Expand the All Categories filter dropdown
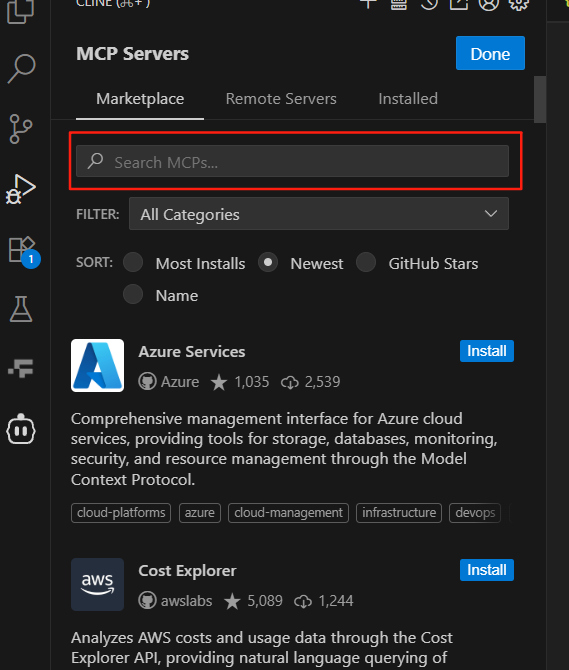Screen dimensions: 569x670 [x=319, y=214]
